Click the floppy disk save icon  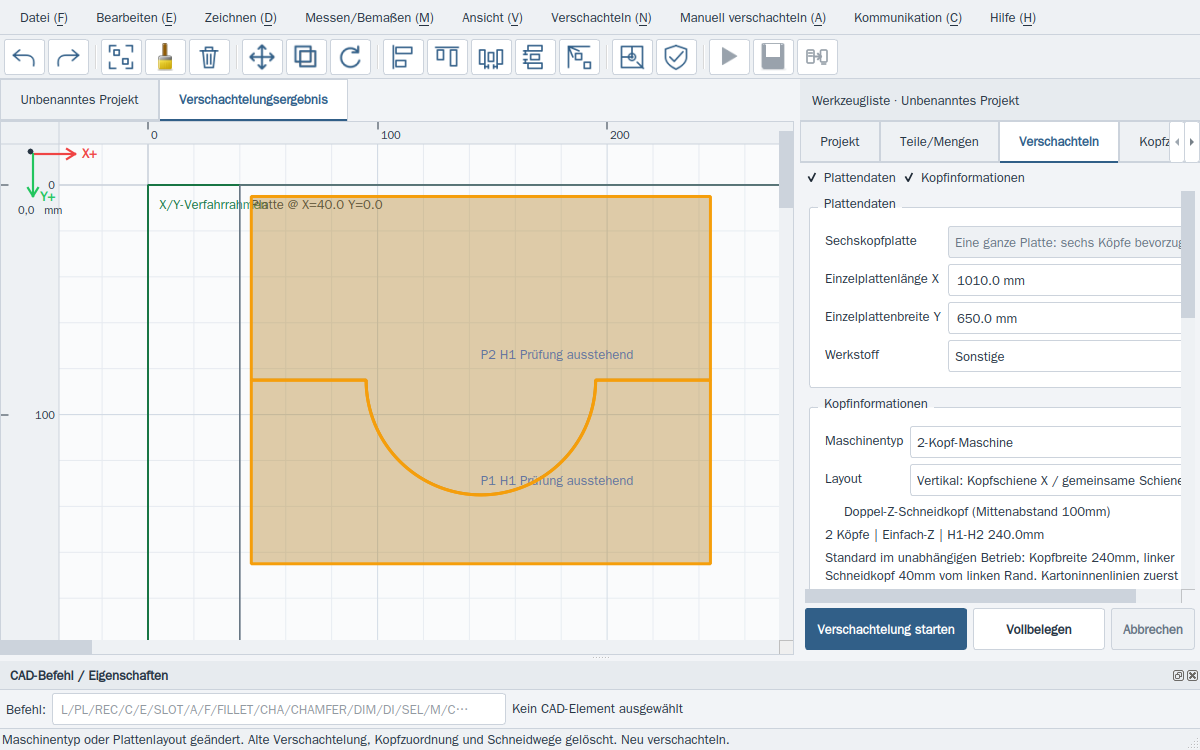[x=773, y=57]
